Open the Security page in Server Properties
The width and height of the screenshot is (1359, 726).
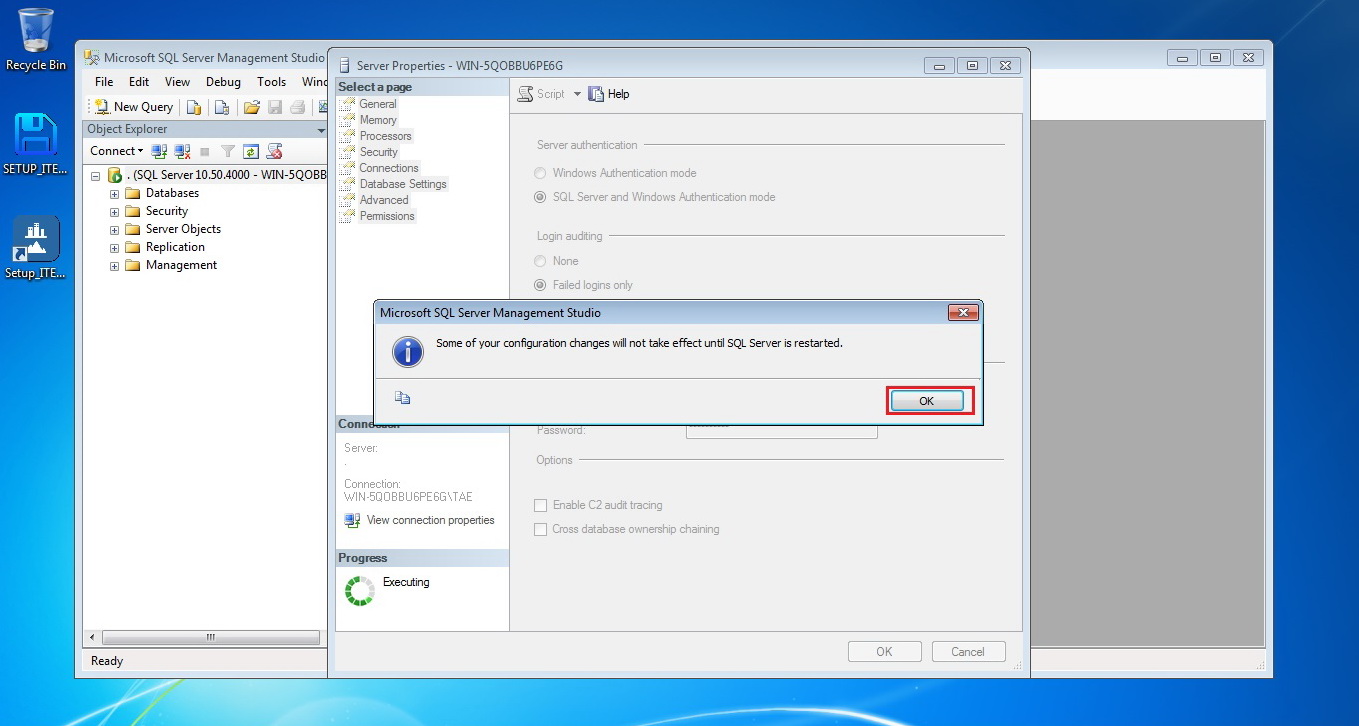[x=378, y=152]
